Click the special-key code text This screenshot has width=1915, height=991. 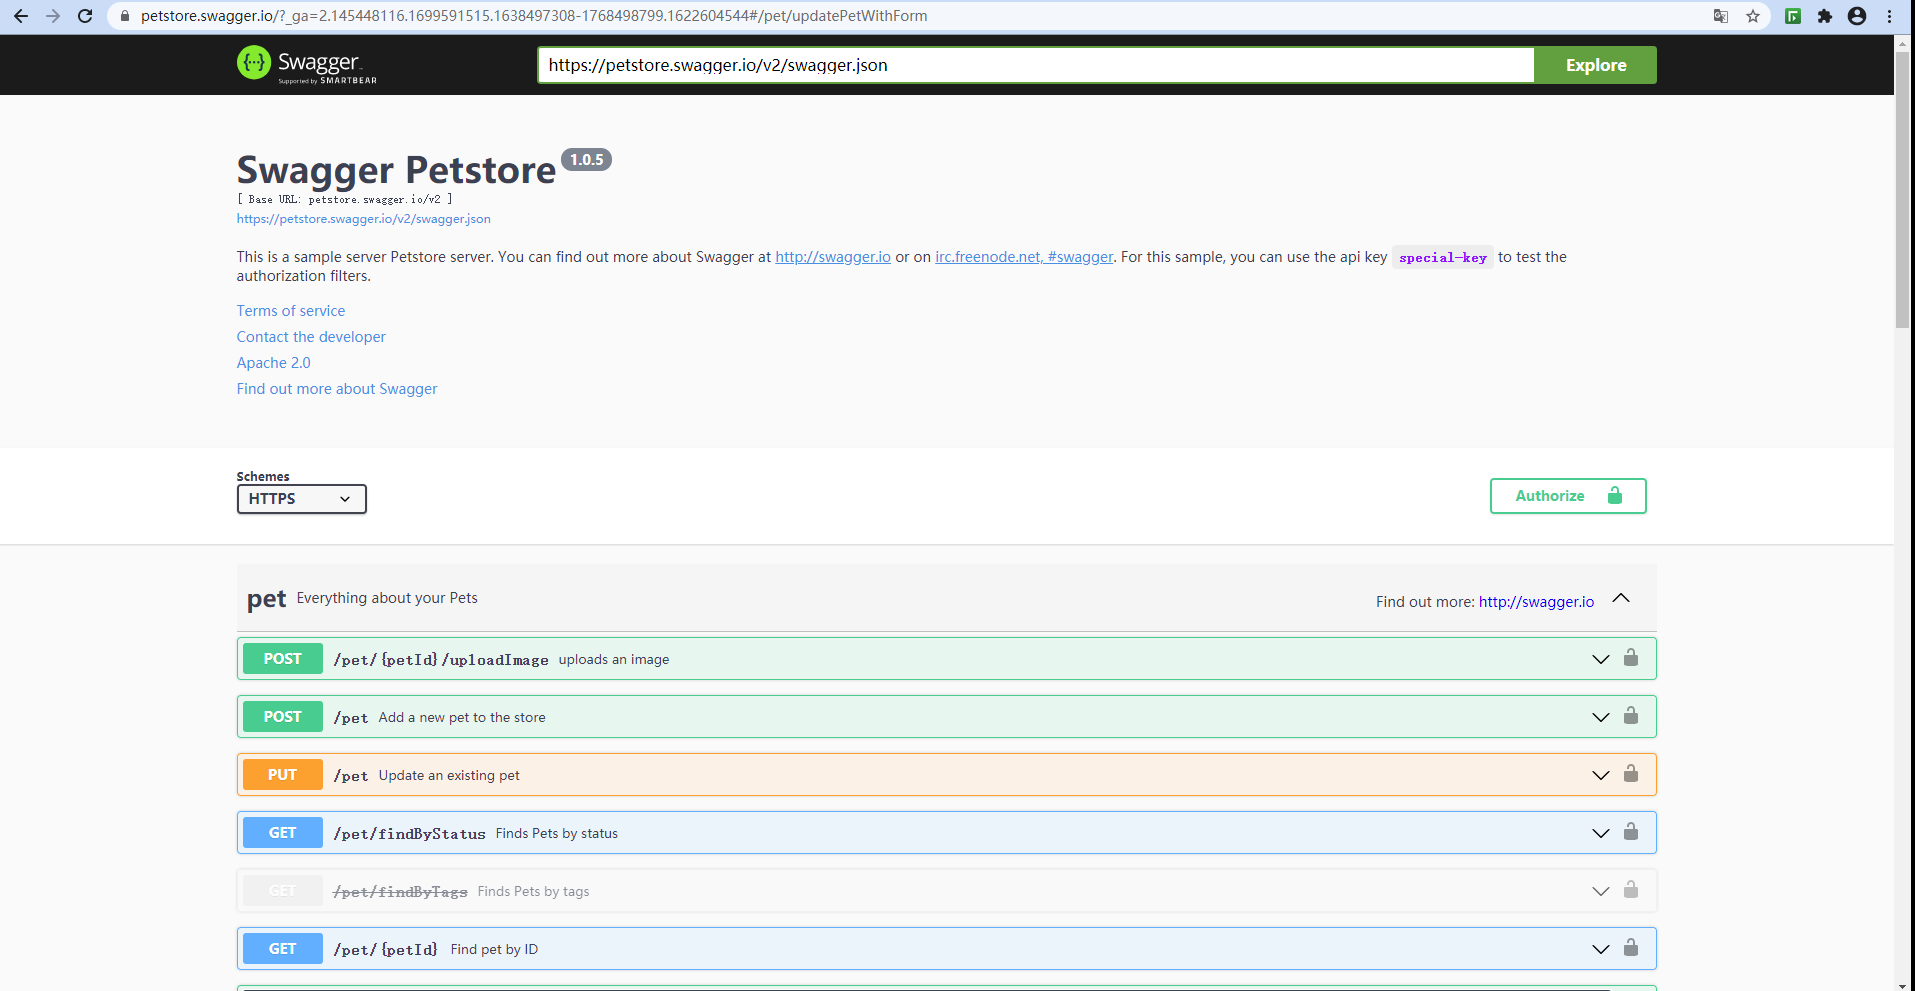(1443, 258)
